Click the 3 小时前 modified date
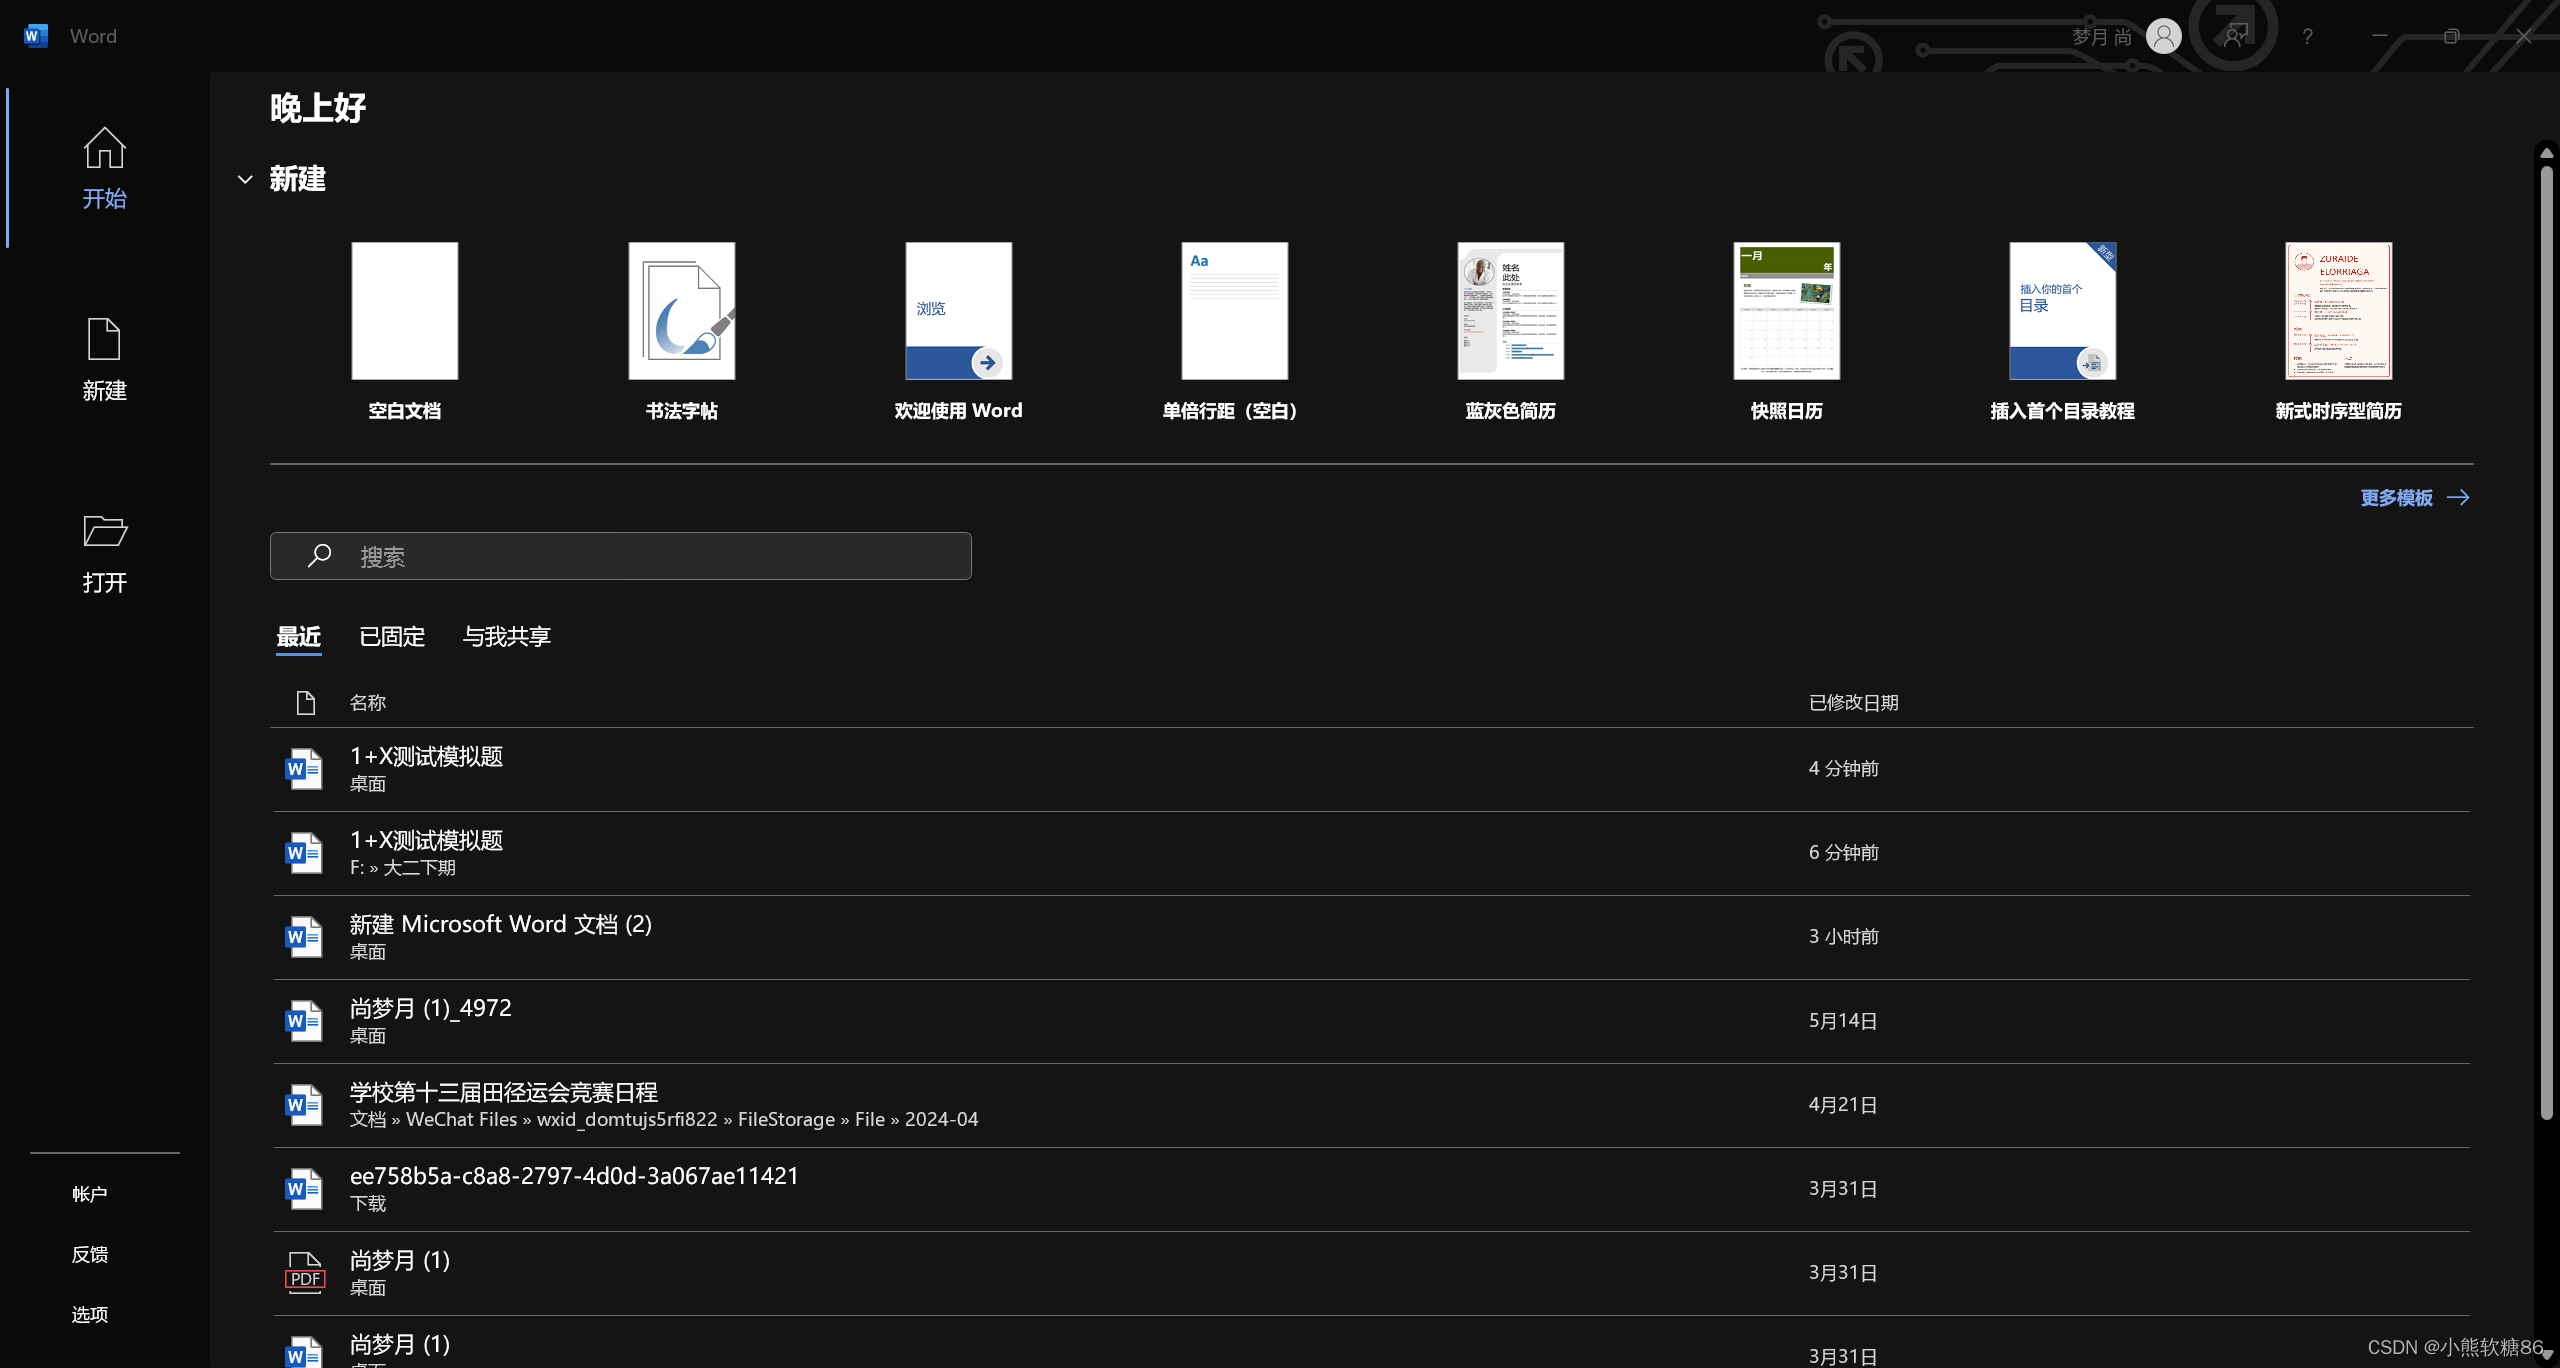Image resolution: width=2560 pixels, height=1368 pixels. tap(1843, 937)
